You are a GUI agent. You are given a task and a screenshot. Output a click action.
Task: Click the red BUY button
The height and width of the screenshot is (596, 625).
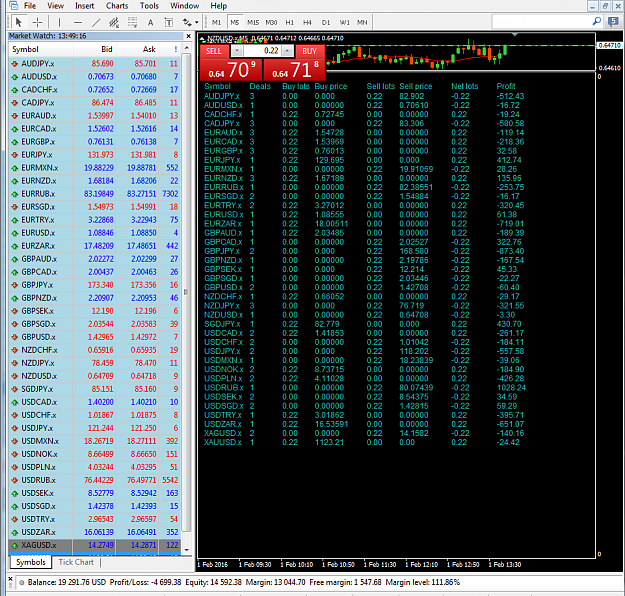tap(310, 51)
